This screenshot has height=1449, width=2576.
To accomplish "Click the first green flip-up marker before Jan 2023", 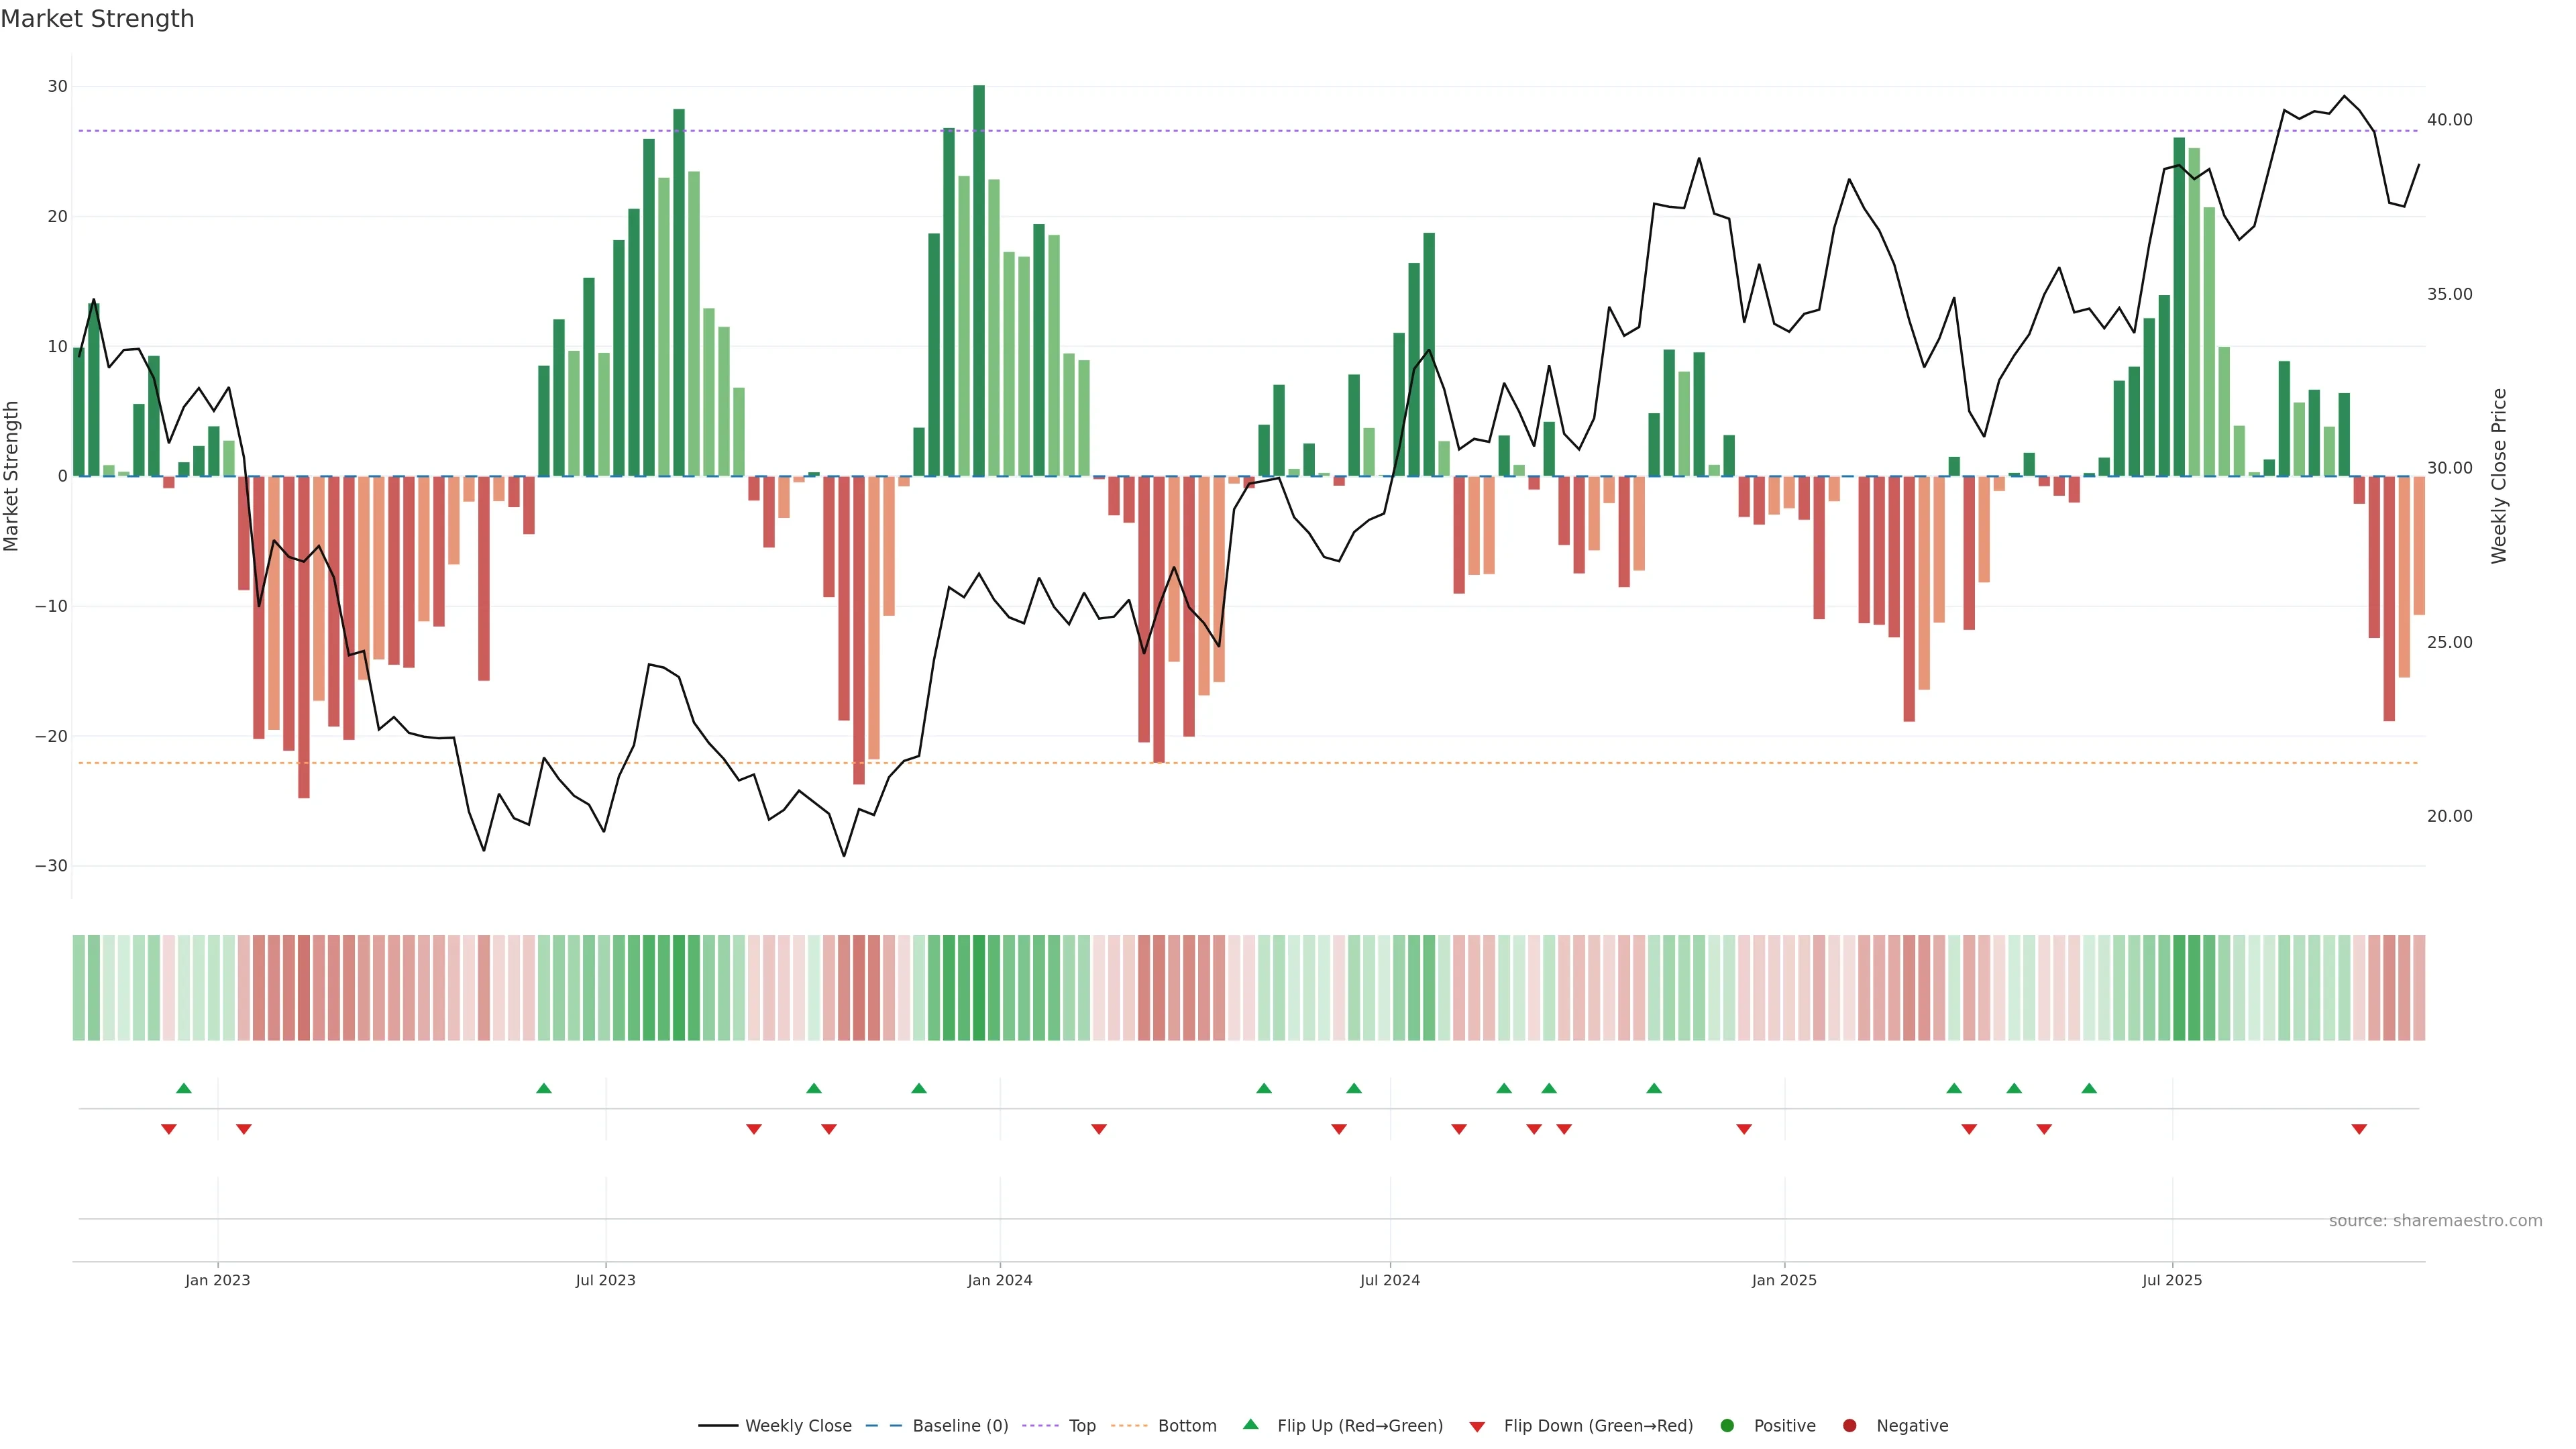I will (184, 1088).
